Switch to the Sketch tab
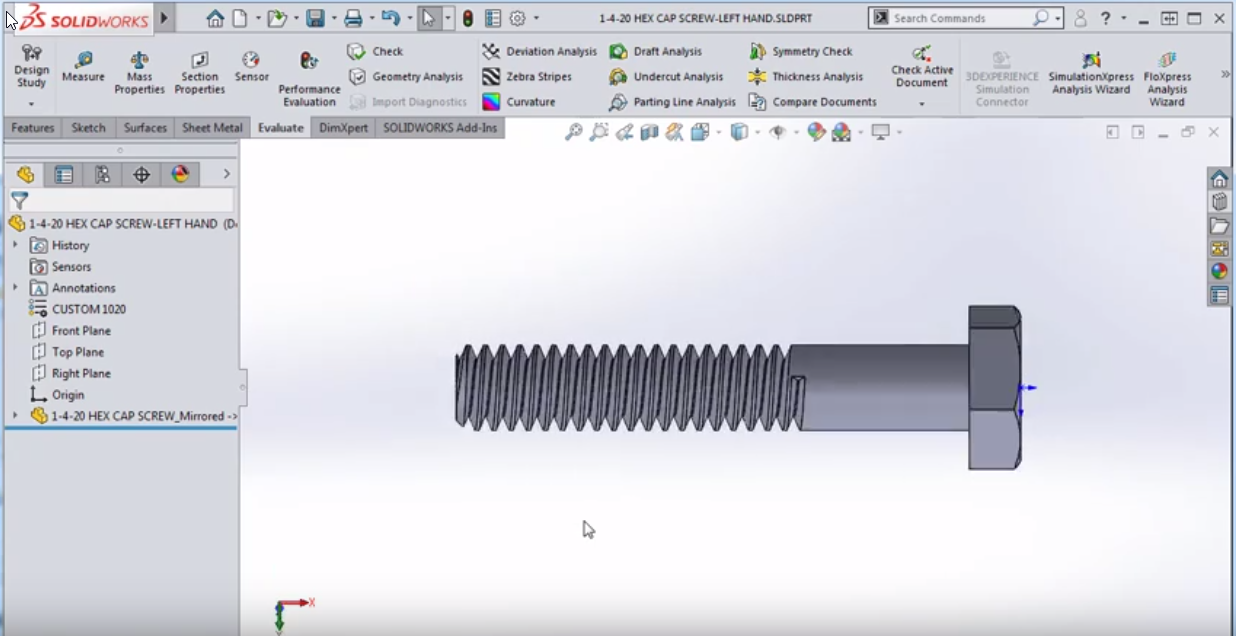This screenshot has height=636, width=1236. click(x=89, y=128)
